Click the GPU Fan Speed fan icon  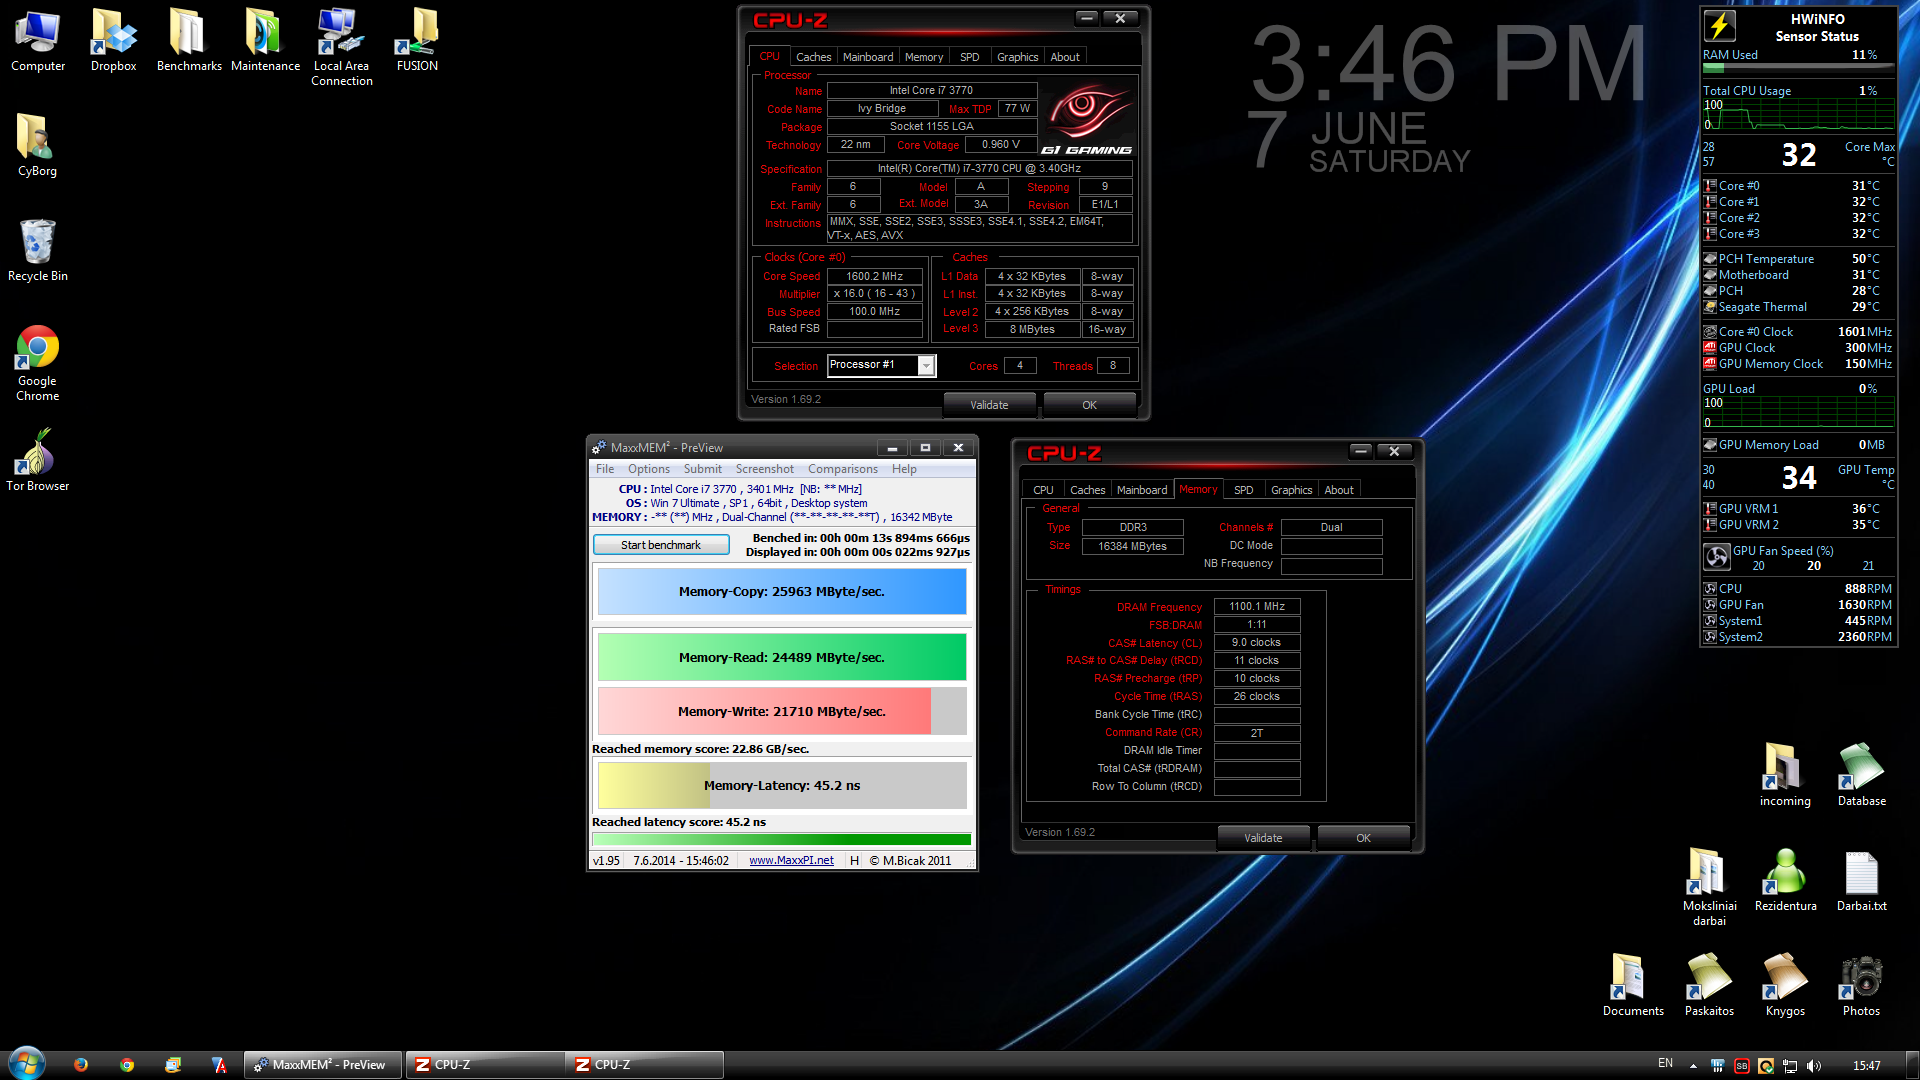click(x=1717, y=557)
